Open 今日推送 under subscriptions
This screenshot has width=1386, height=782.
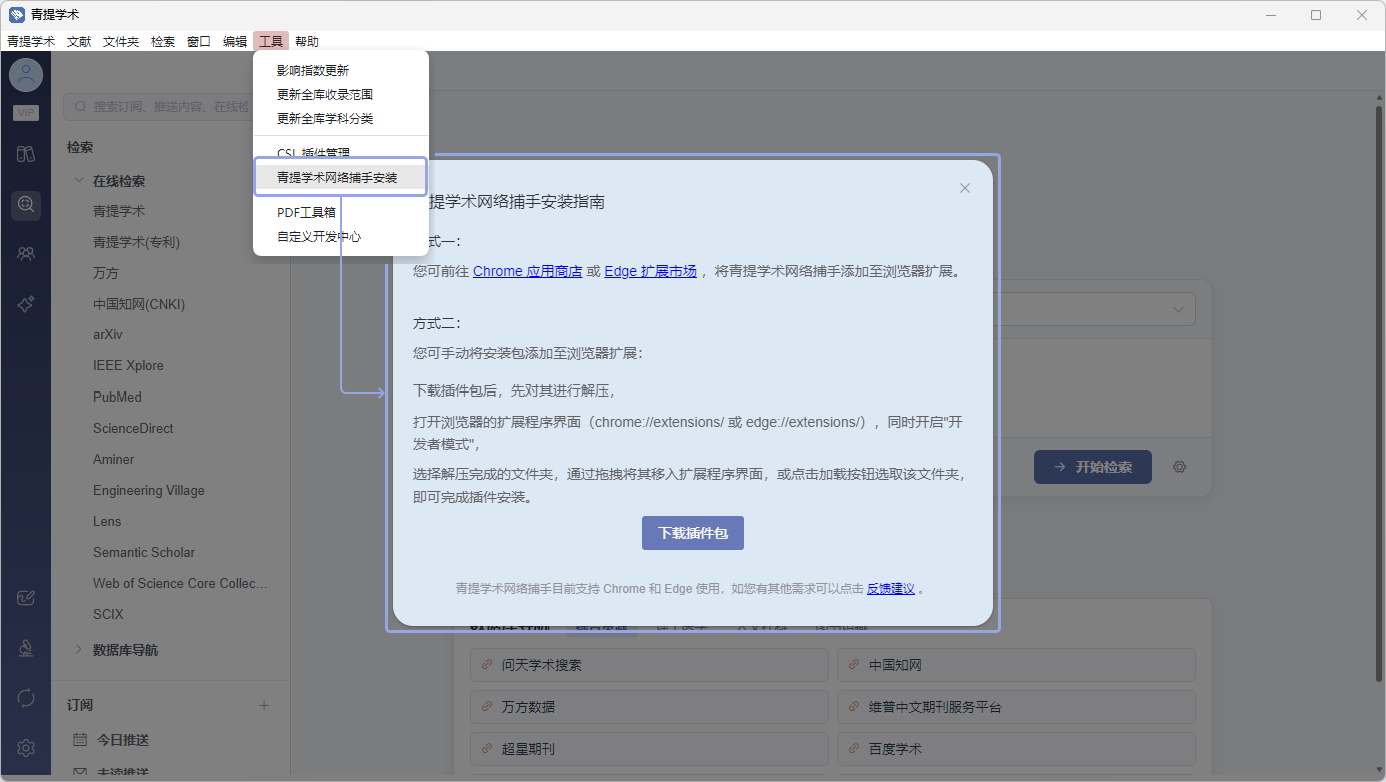(123, 740)
